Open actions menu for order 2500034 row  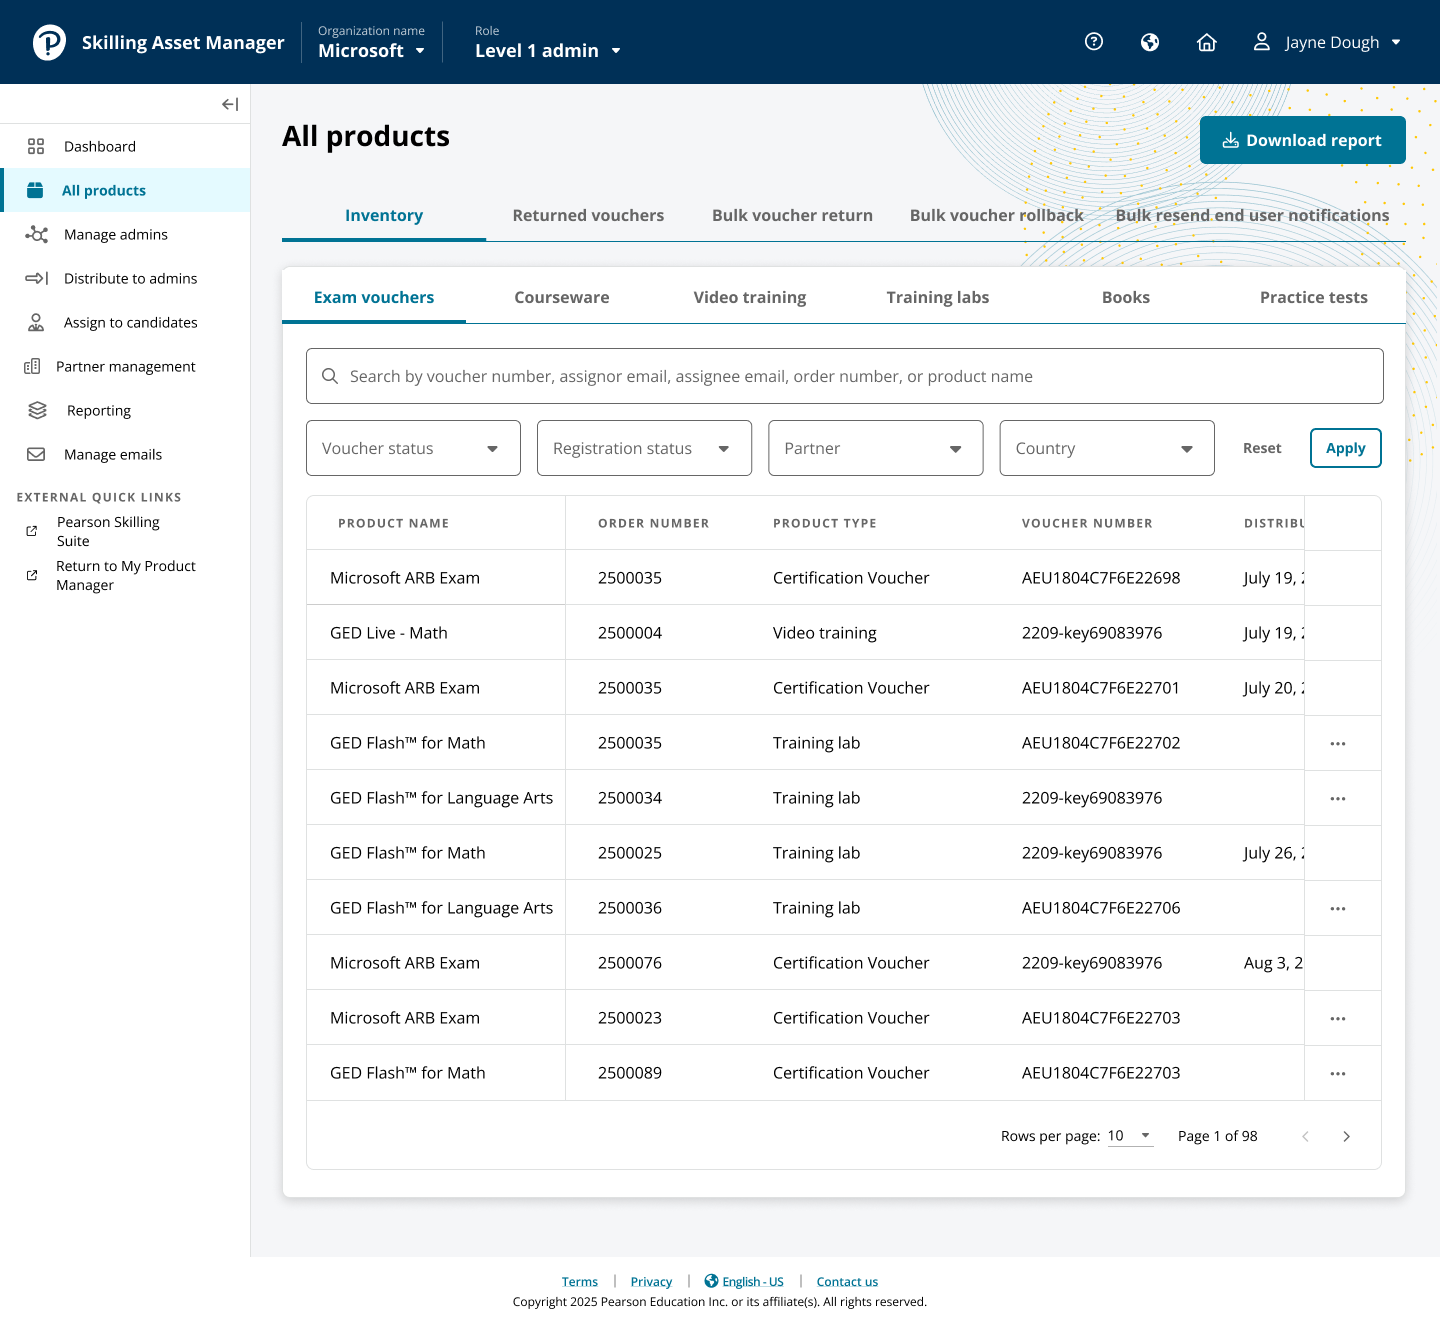coord(1338,798)
